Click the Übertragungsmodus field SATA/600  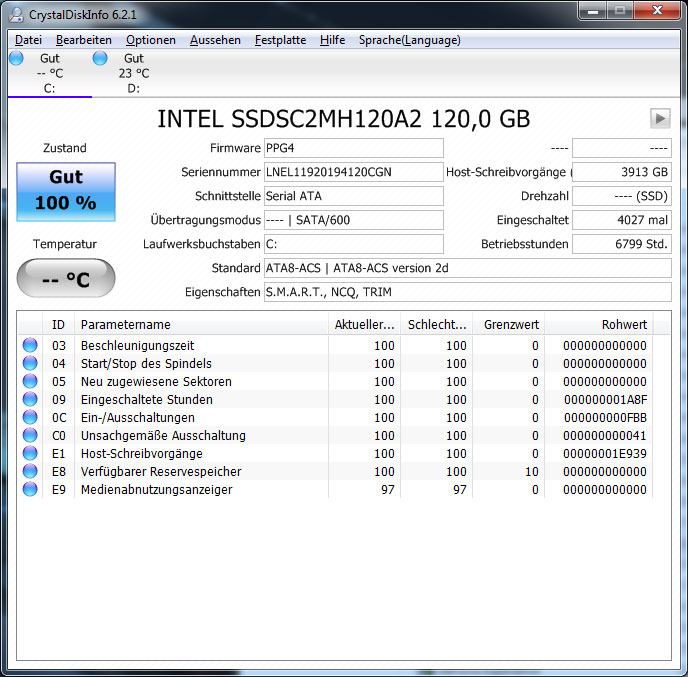[354, 220]
